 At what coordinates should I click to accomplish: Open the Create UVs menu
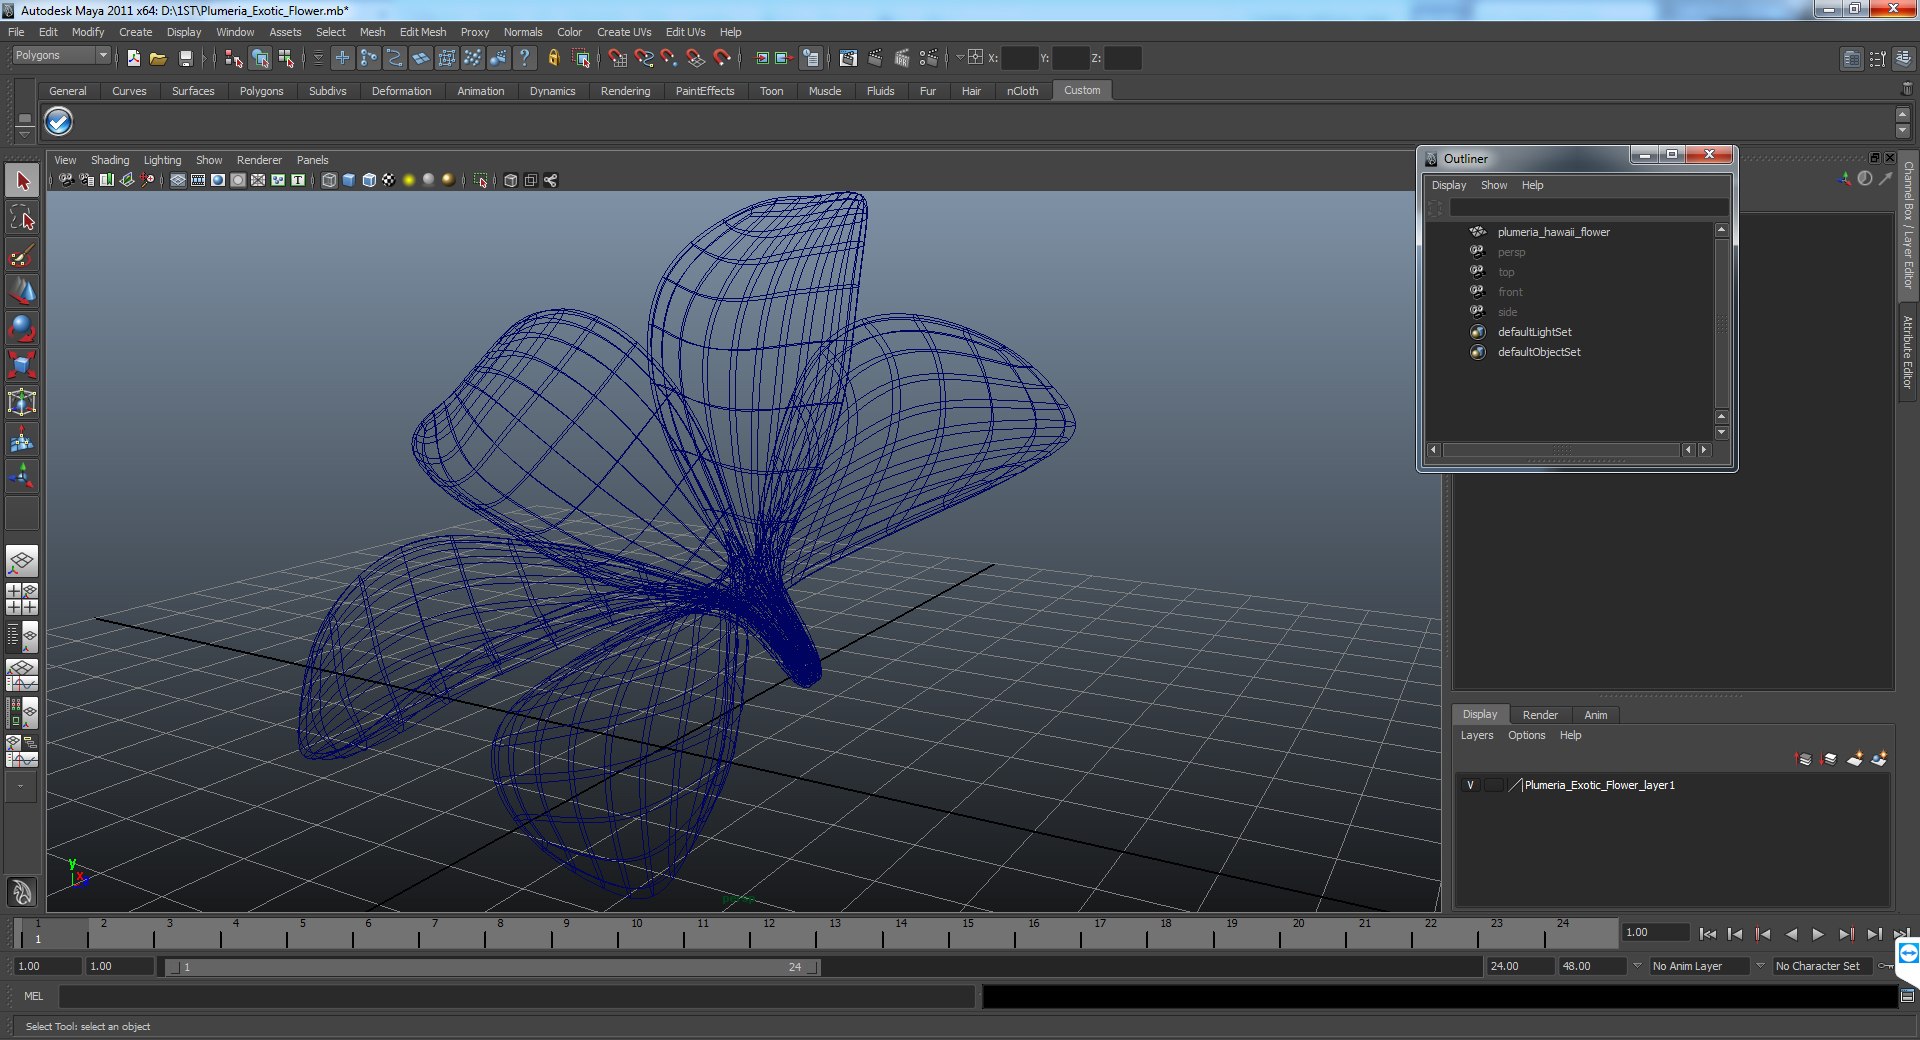click(x=624, y=32)
